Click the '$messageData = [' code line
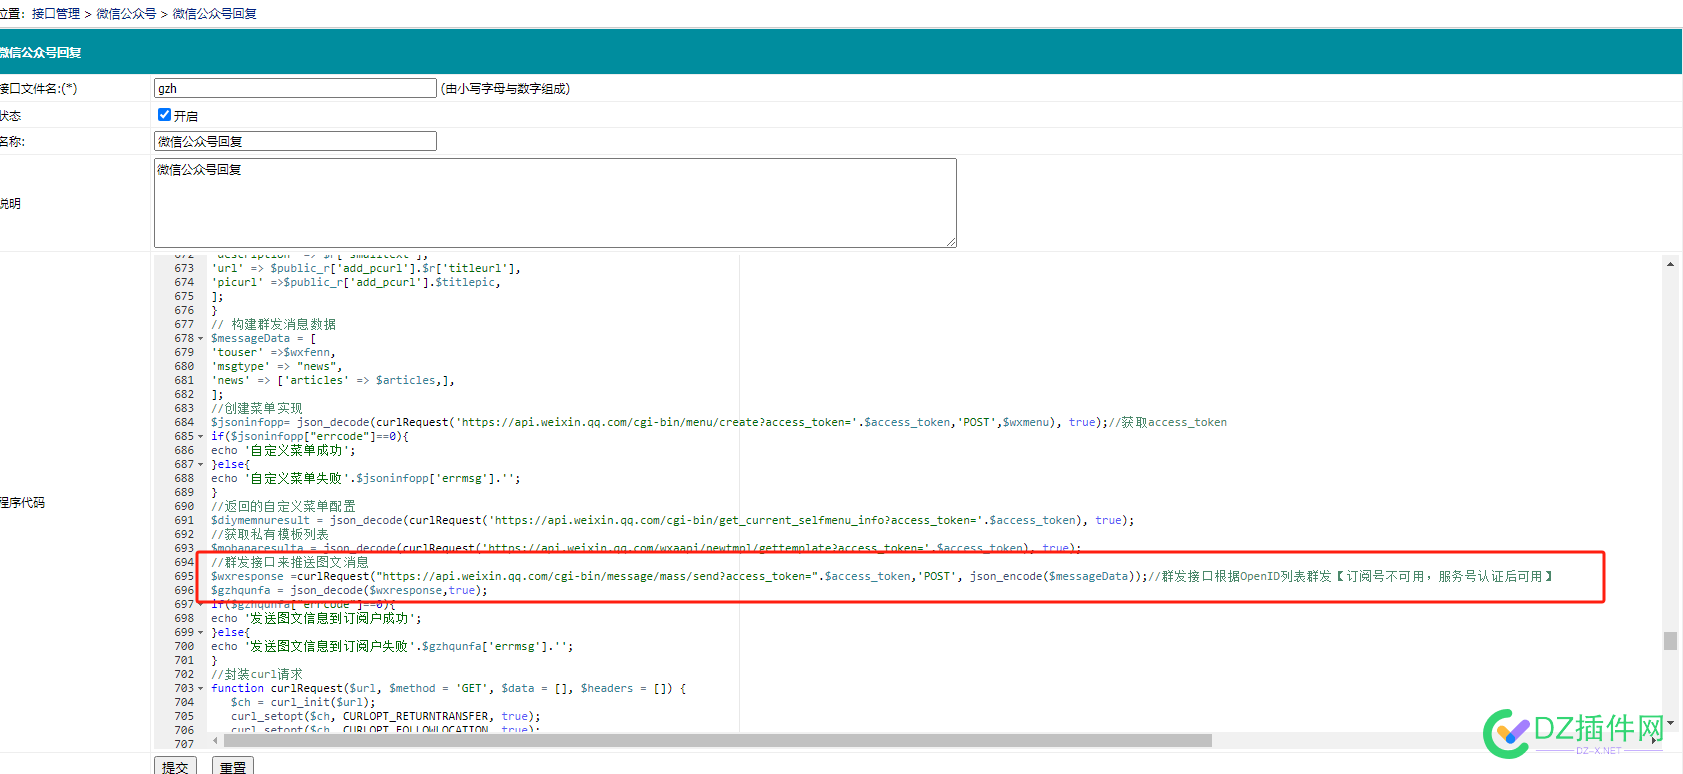 pyautogui.click(x=263, y=338)
